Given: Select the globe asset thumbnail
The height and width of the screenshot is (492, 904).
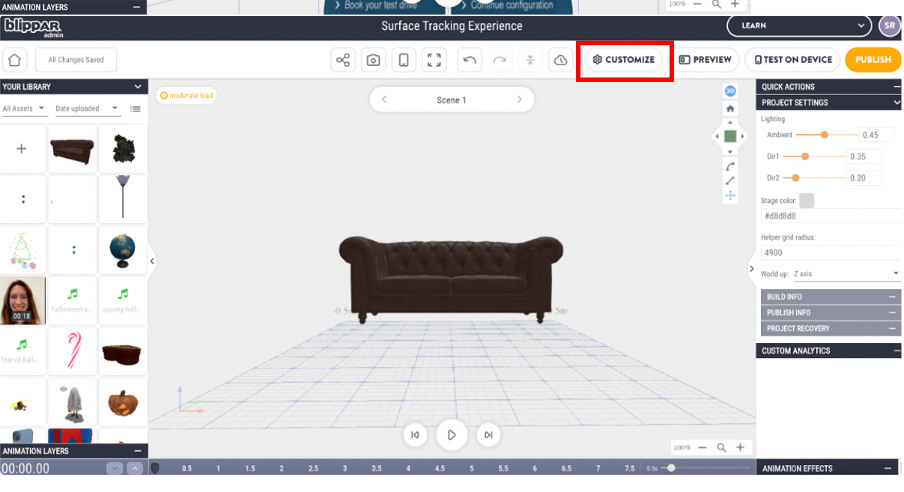Looking at the screenshot, I should 122,251.
